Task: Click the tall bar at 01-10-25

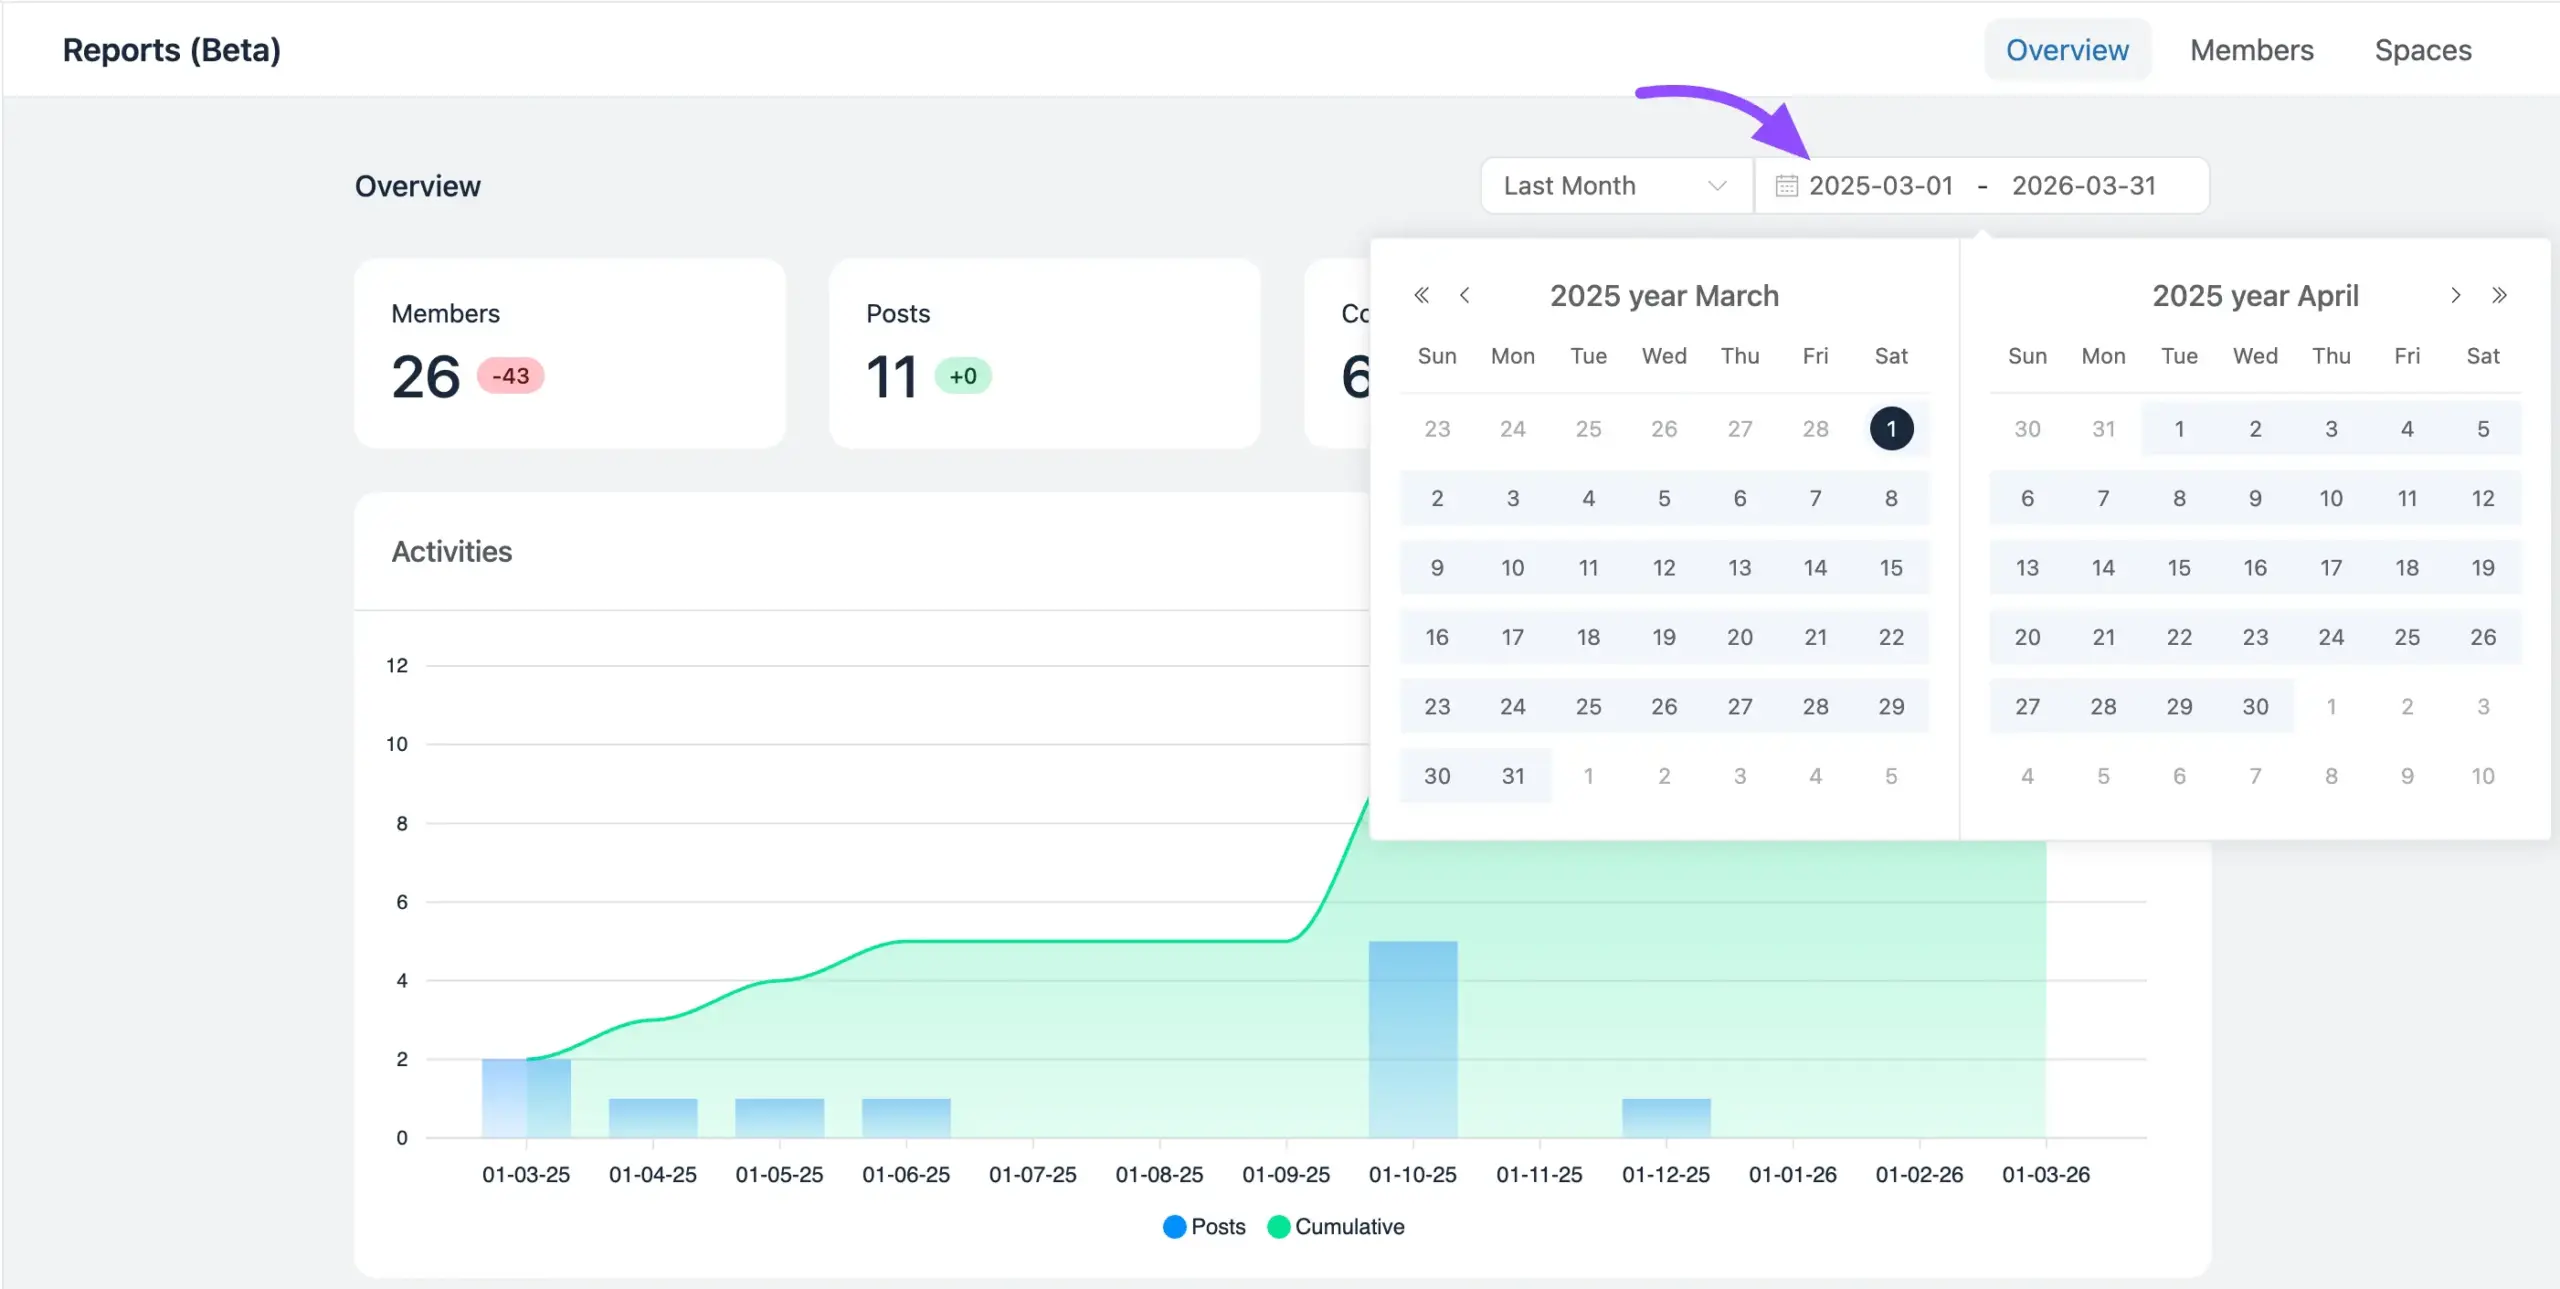Action: pos(1412,1038)
